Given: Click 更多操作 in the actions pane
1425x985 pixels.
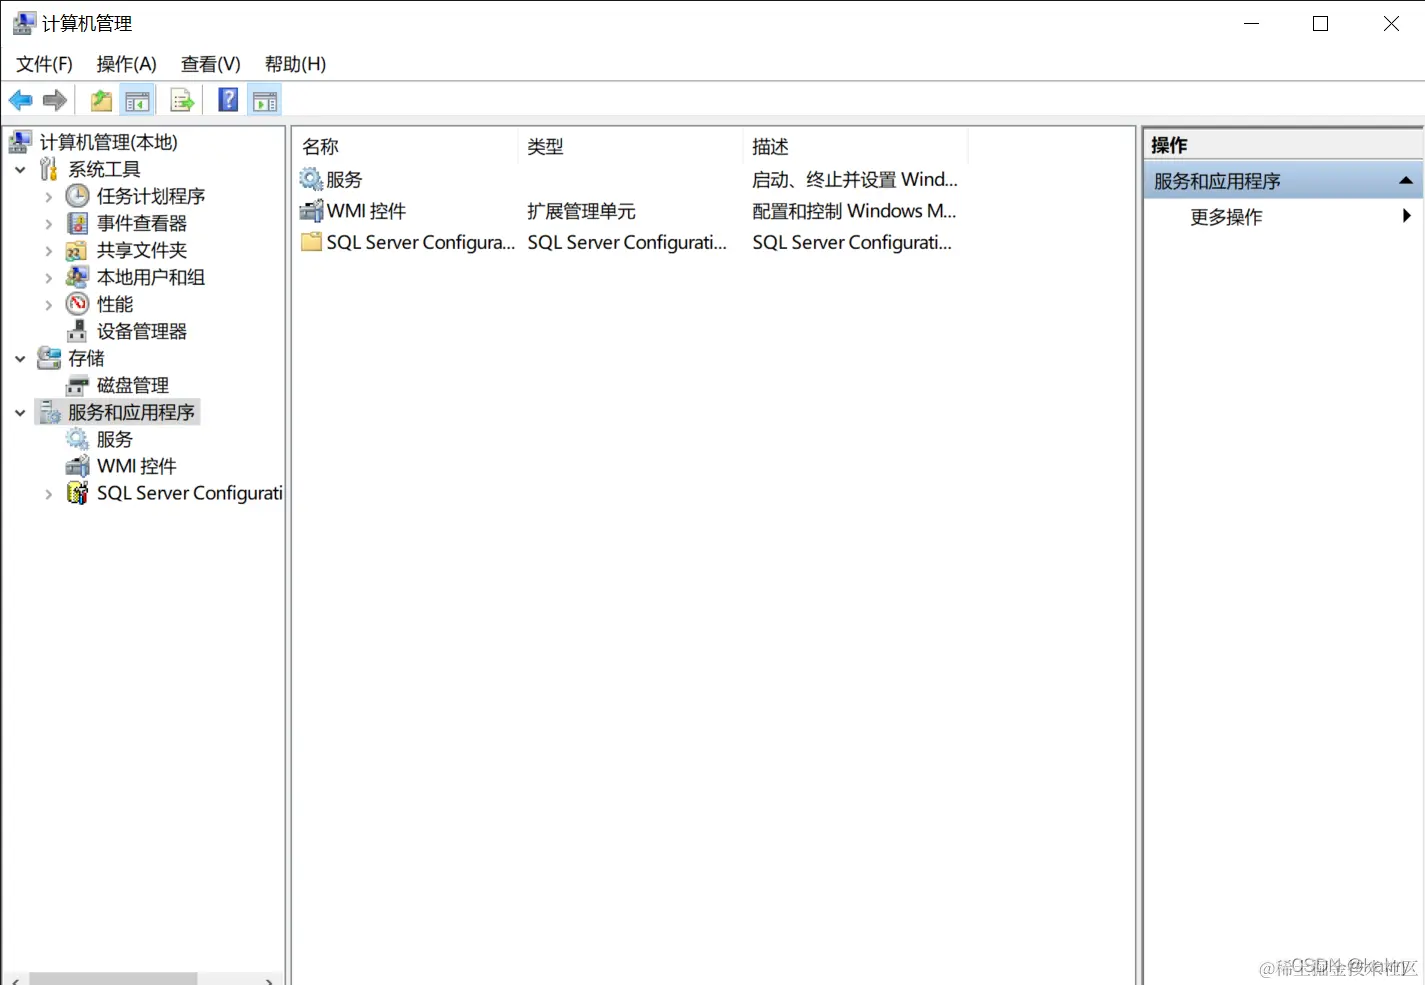Looking at the screenshot, I should (1226, 217).
